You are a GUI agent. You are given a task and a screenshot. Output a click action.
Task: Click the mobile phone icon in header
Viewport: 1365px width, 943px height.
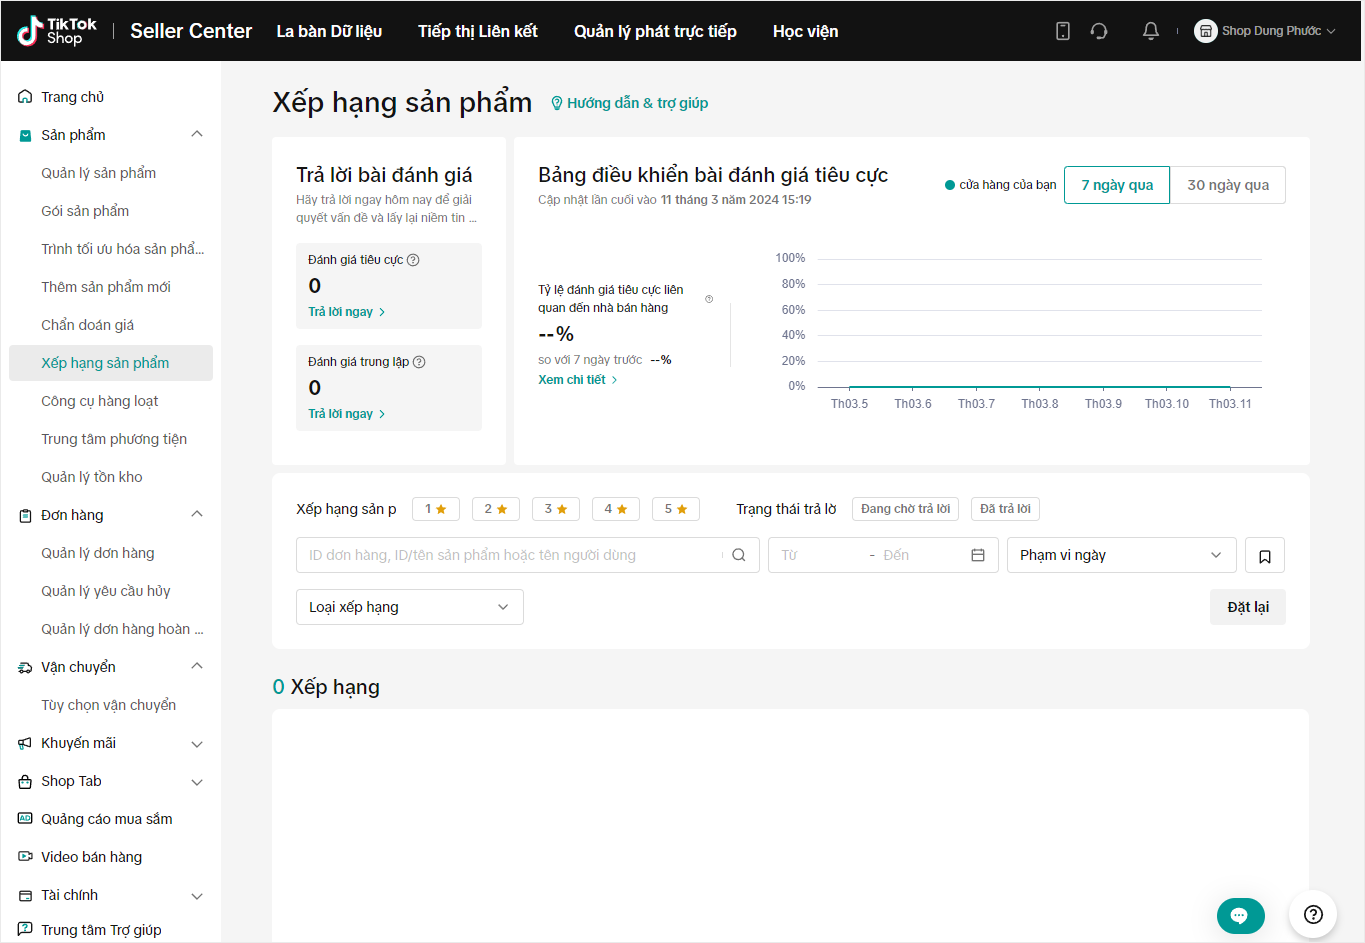point(1062,31)
